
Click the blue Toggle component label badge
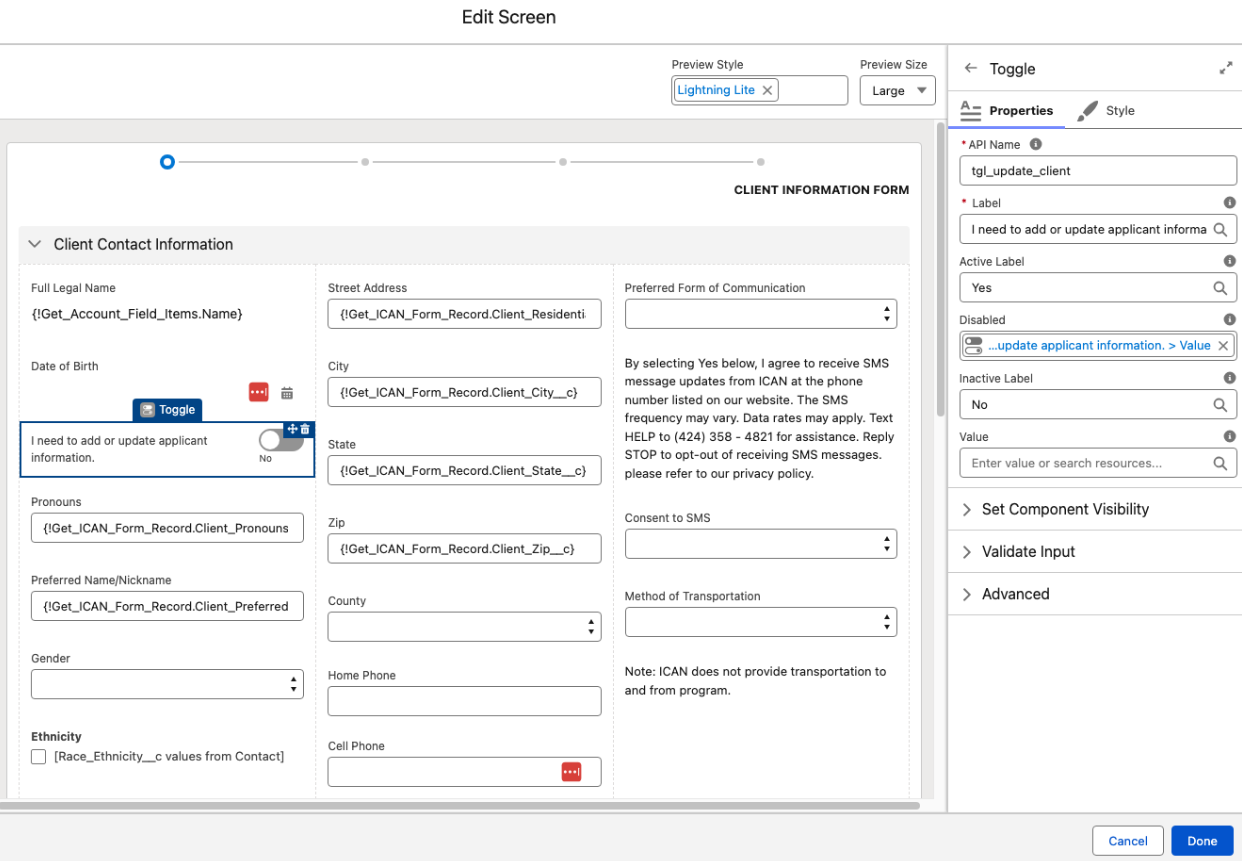167,410
